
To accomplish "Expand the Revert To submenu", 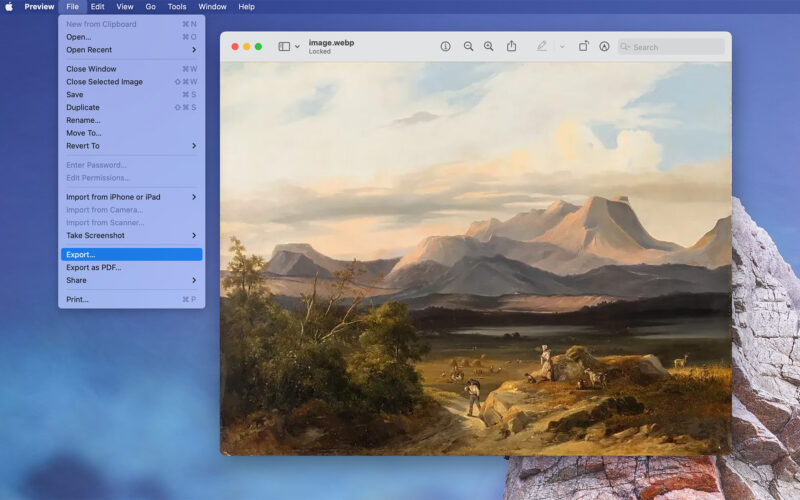I will point(132,145).
